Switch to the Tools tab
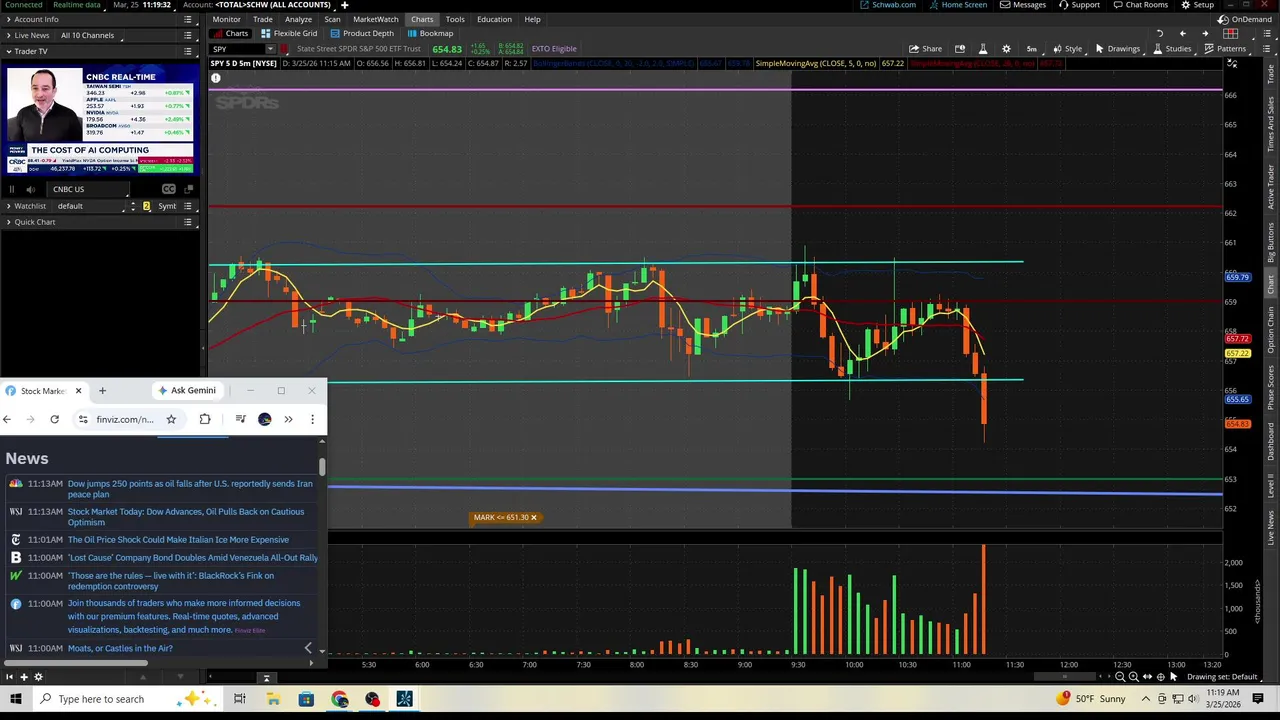1280x720 pixels. pyautogui.click(x=455, y=19)
